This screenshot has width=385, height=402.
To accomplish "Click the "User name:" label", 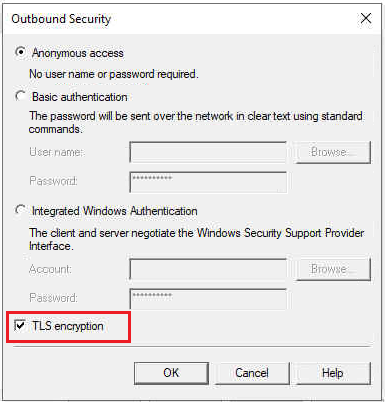I will [x=57, y=152].
